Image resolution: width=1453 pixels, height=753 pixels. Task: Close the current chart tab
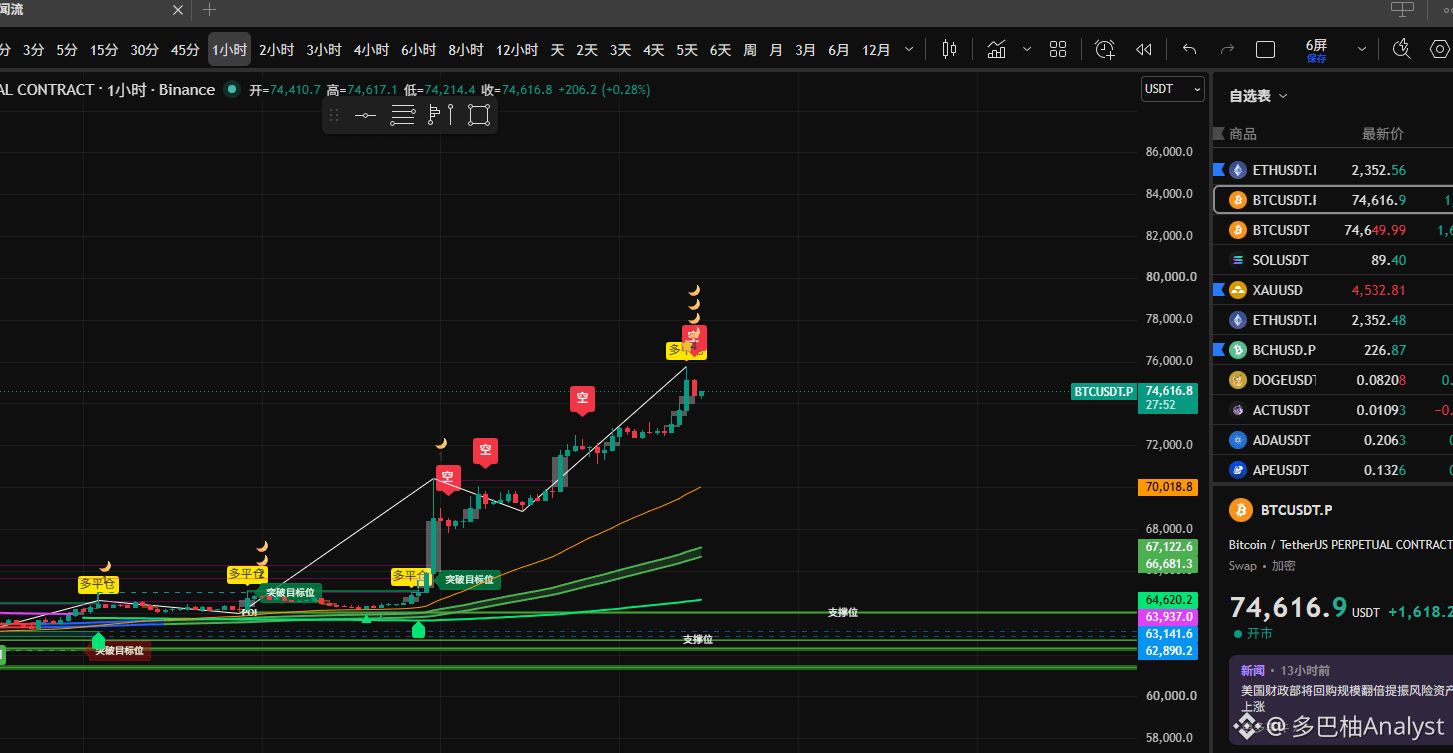(178, 10)
